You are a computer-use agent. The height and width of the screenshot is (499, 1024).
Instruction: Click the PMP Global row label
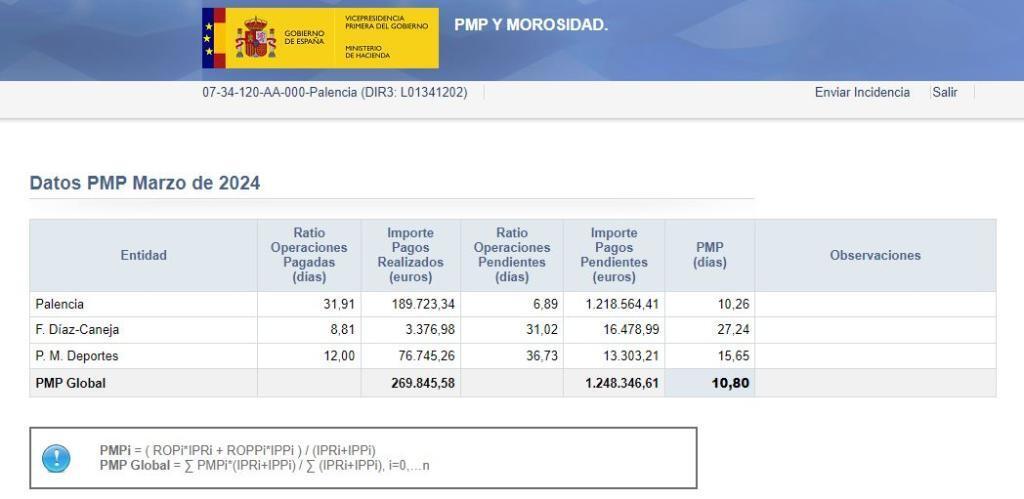[x=70, y=382]
